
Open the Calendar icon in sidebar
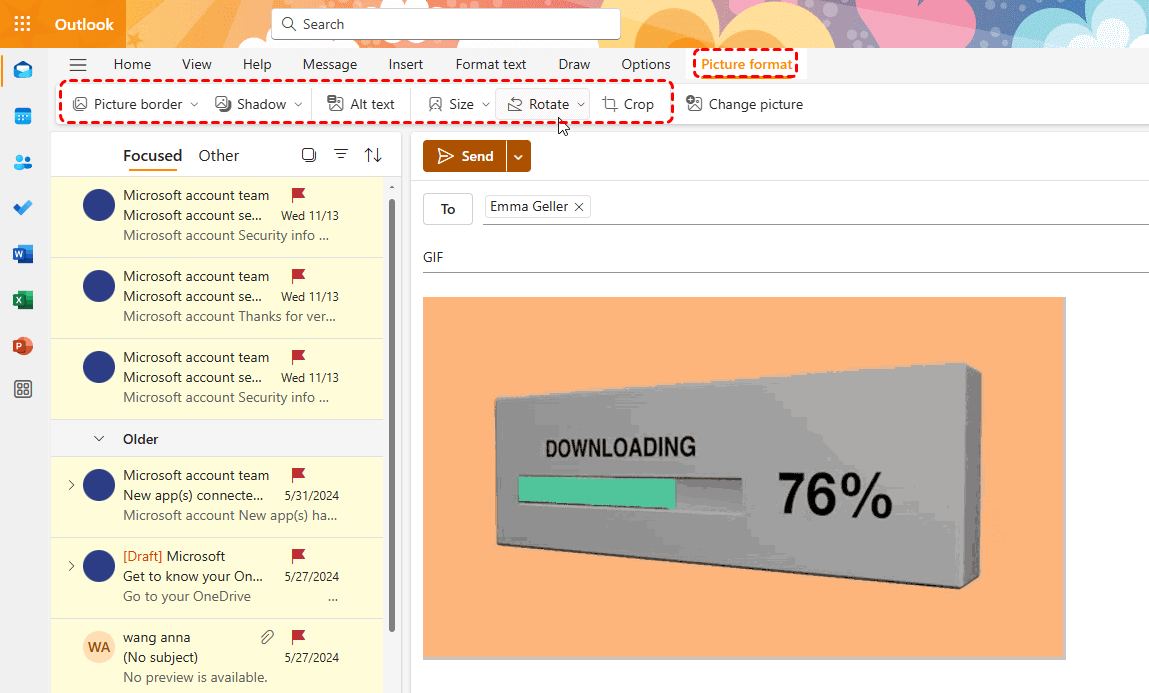click(x=23, y=116)
